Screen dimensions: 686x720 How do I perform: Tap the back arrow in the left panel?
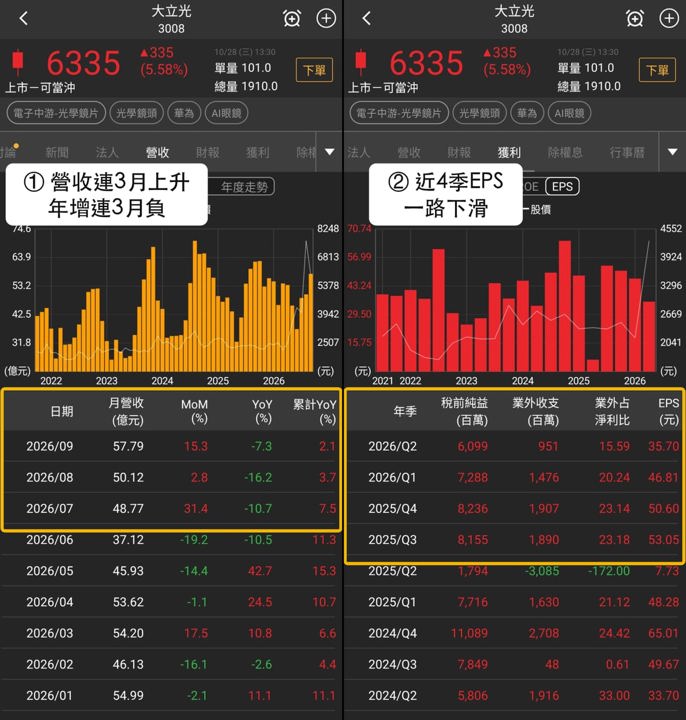[23, 18]
